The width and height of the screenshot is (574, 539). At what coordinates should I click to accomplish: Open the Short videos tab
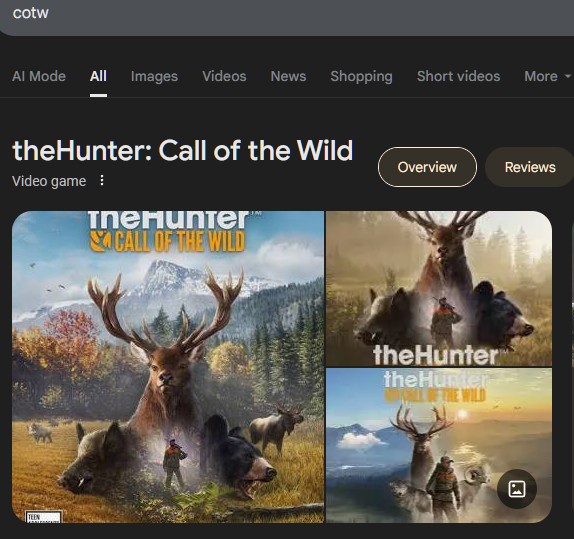pyautogui.click(x=458, y=76)
